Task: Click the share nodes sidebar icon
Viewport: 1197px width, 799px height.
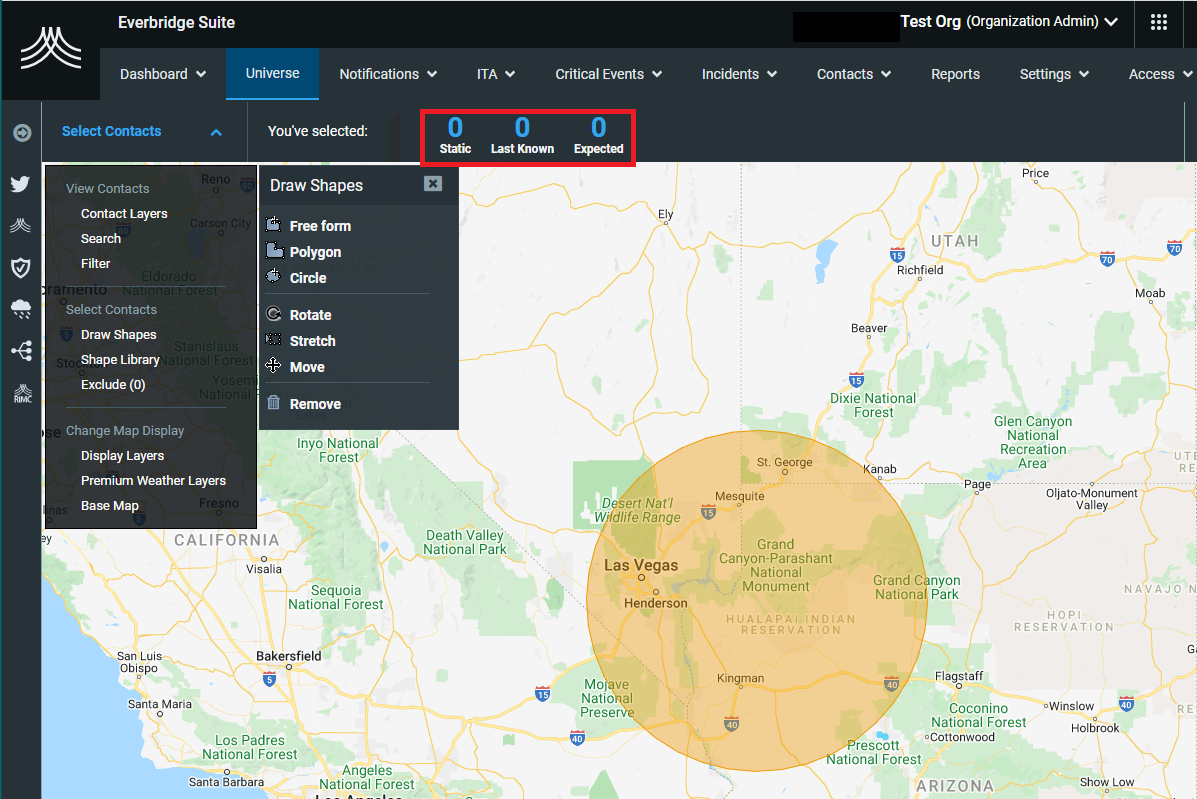Action: point(20,351)
